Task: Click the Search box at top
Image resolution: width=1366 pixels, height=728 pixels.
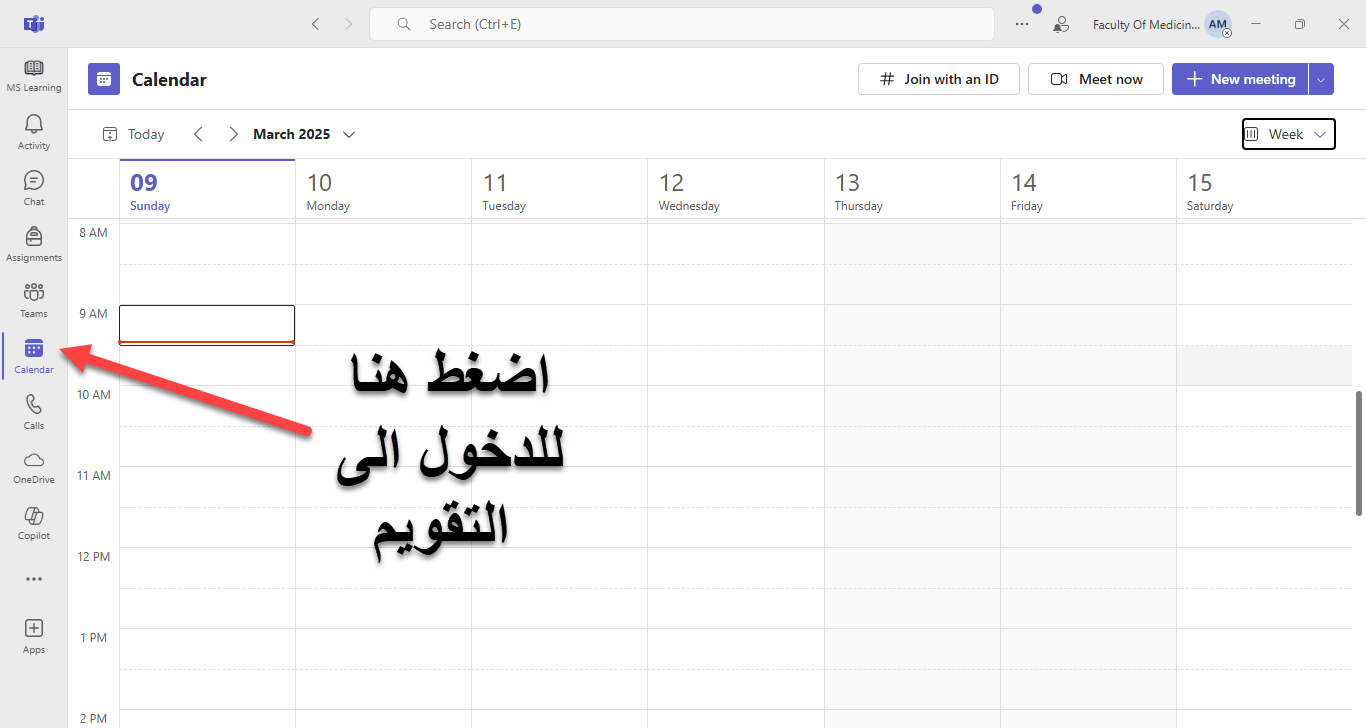Action: 681,24
